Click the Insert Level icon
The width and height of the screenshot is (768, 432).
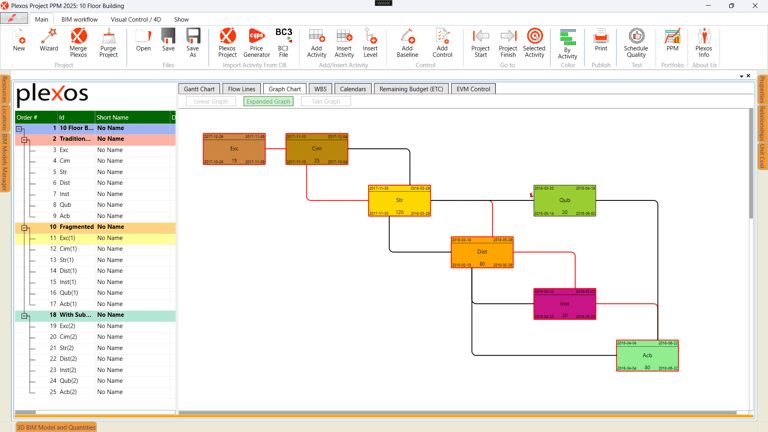tap(370, 43)
